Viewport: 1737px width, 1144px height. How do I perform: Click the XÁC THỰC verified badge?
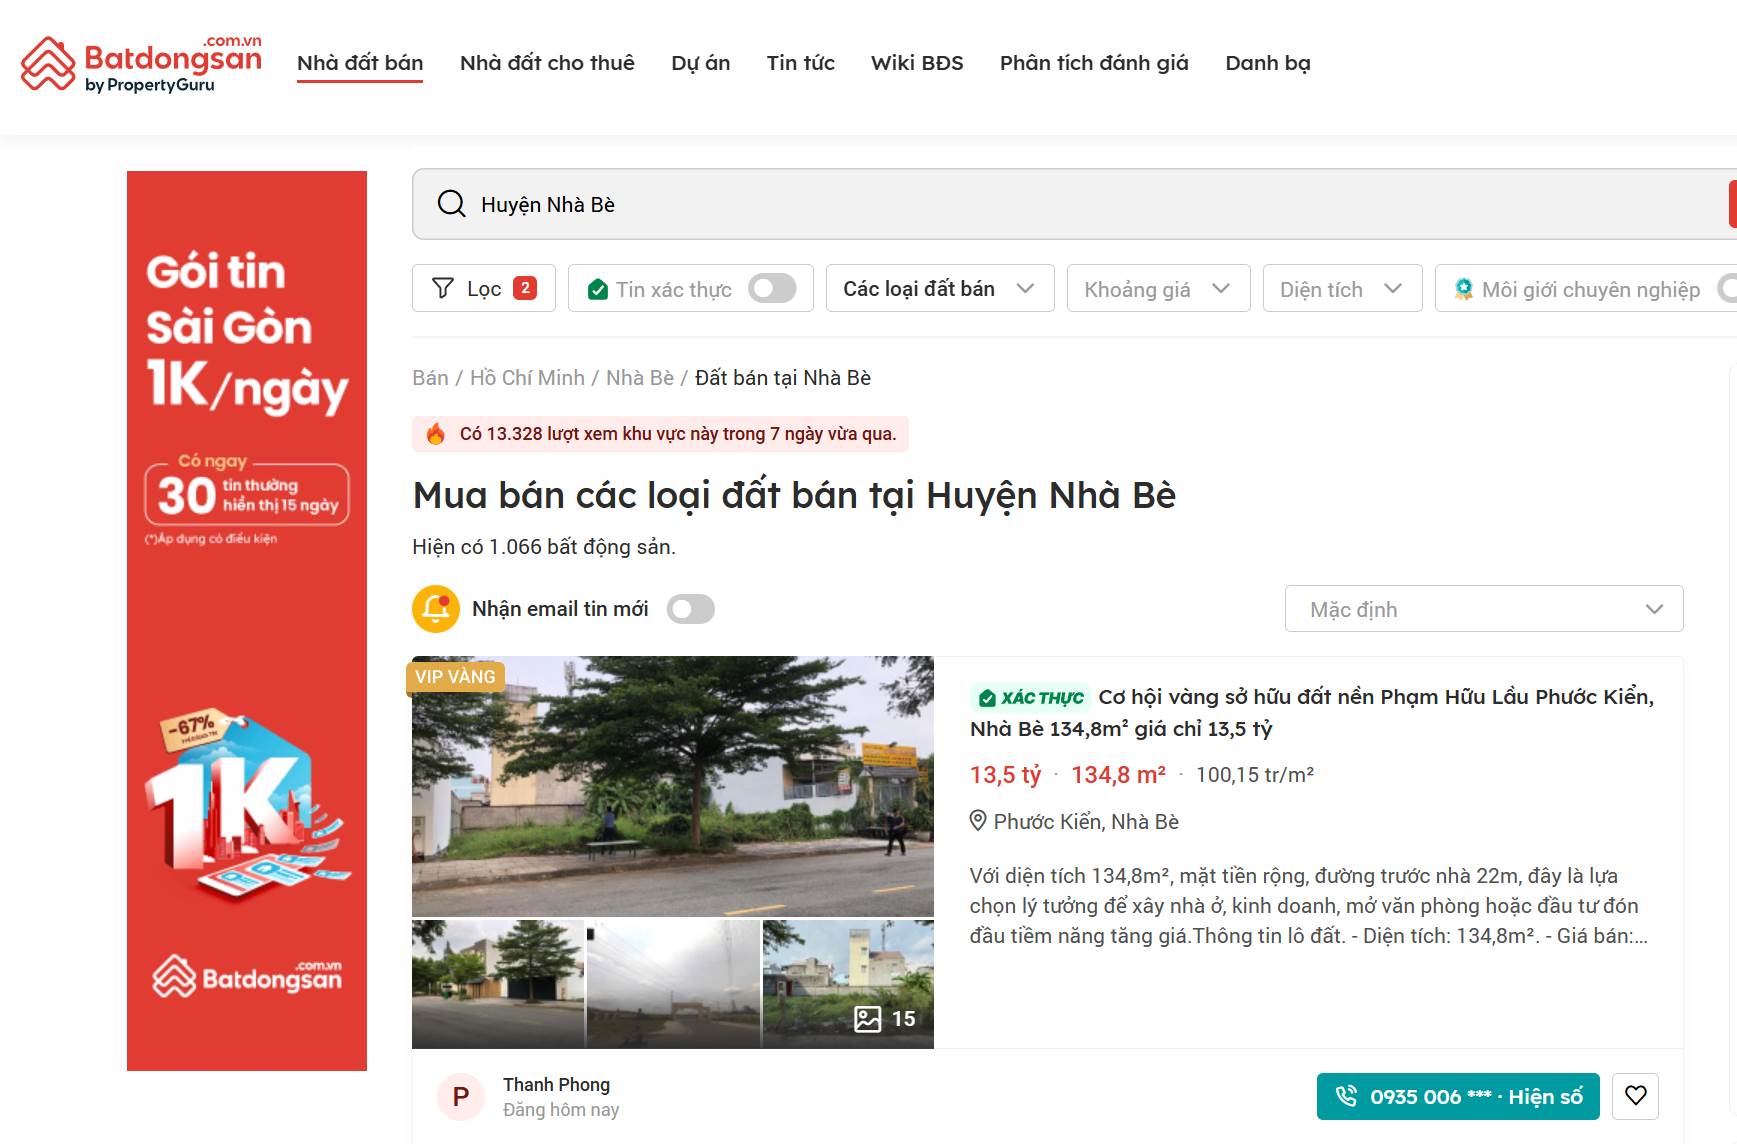(x=1030, y=698)
